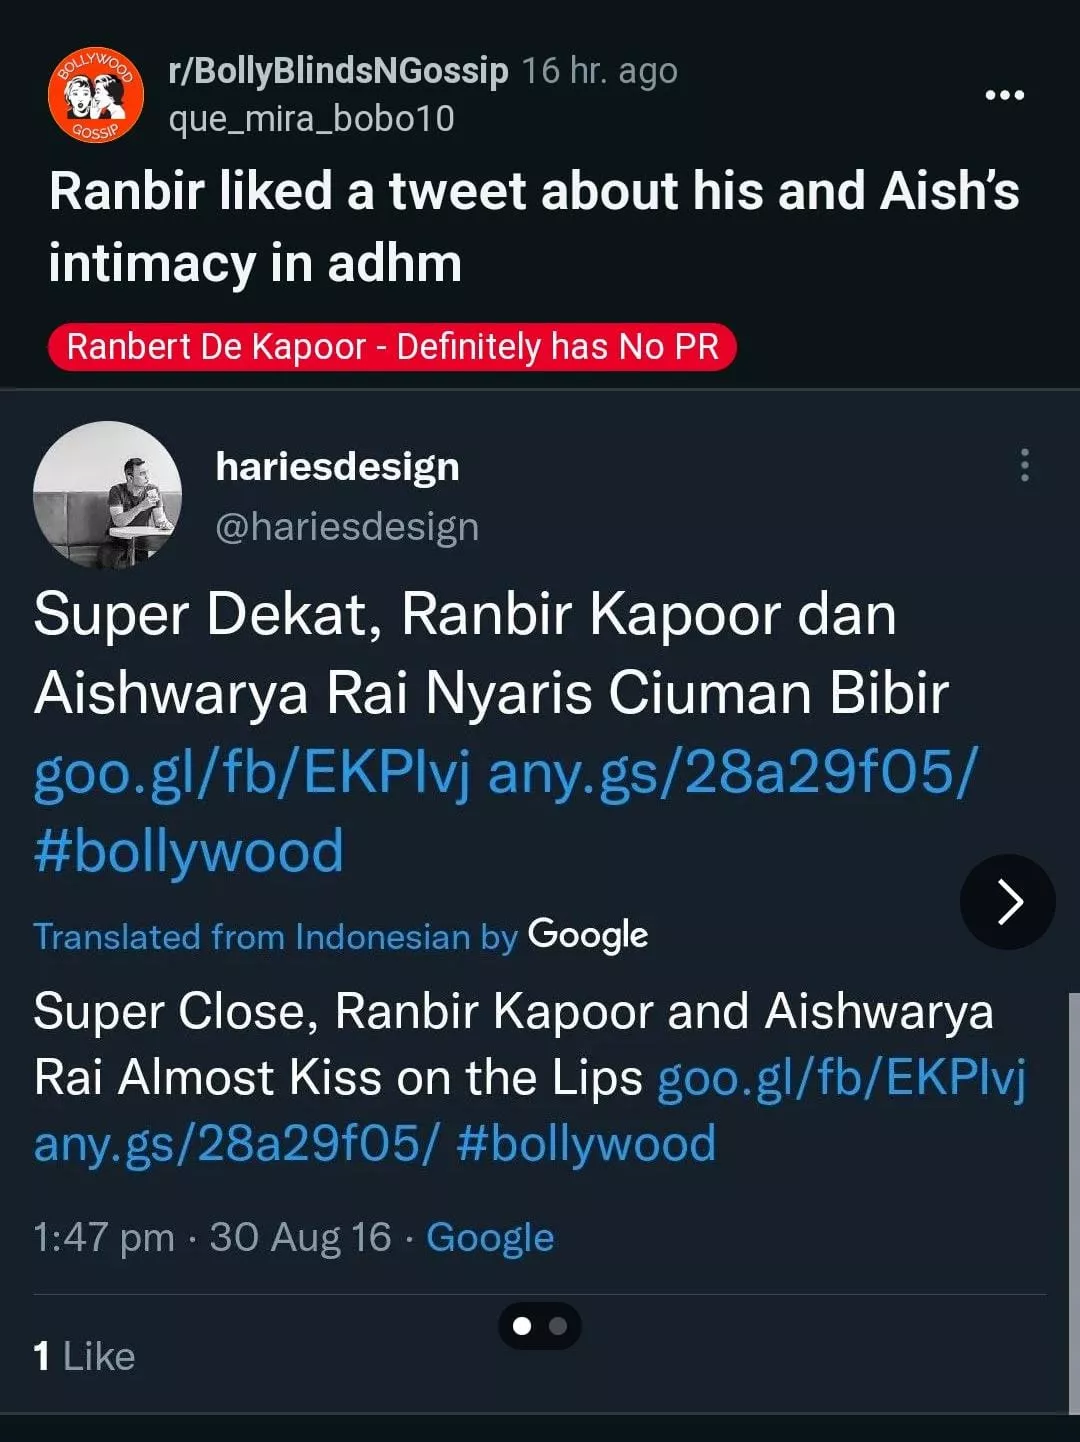The height and width of the screenshot is (1442, 1080).
Task: Tap #bollywood hashtag in original tweet
Action: click(x=189, y=851)
